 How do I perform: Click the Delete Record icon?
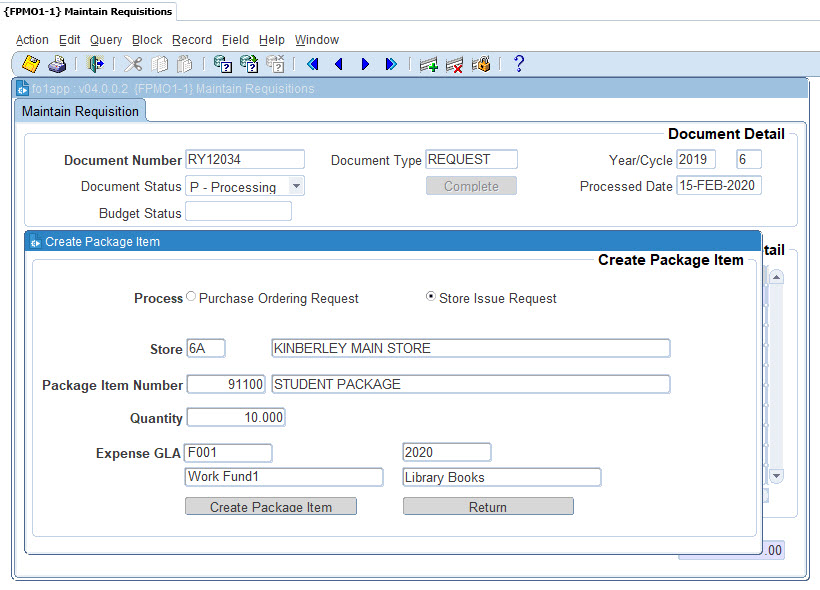click(x=455, y=64)
